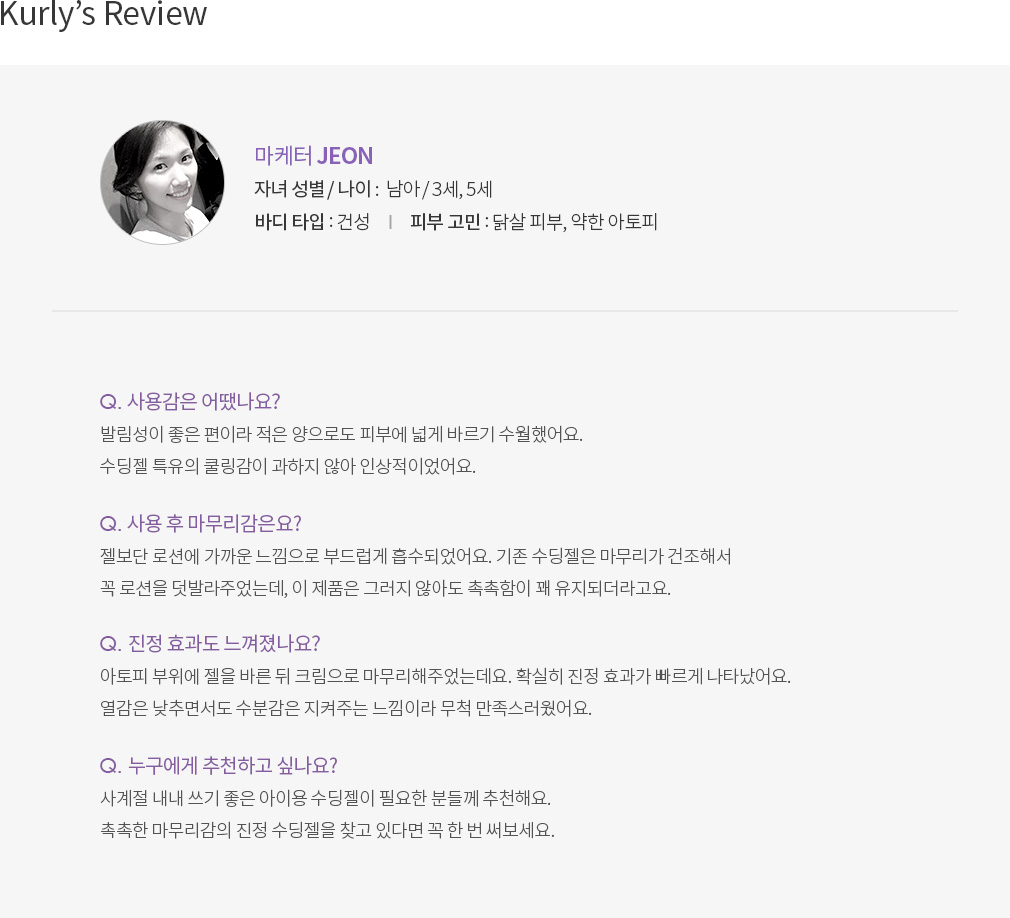
Task: Click the answer line starting 발림성이 좋은
Action: point(341,434)
